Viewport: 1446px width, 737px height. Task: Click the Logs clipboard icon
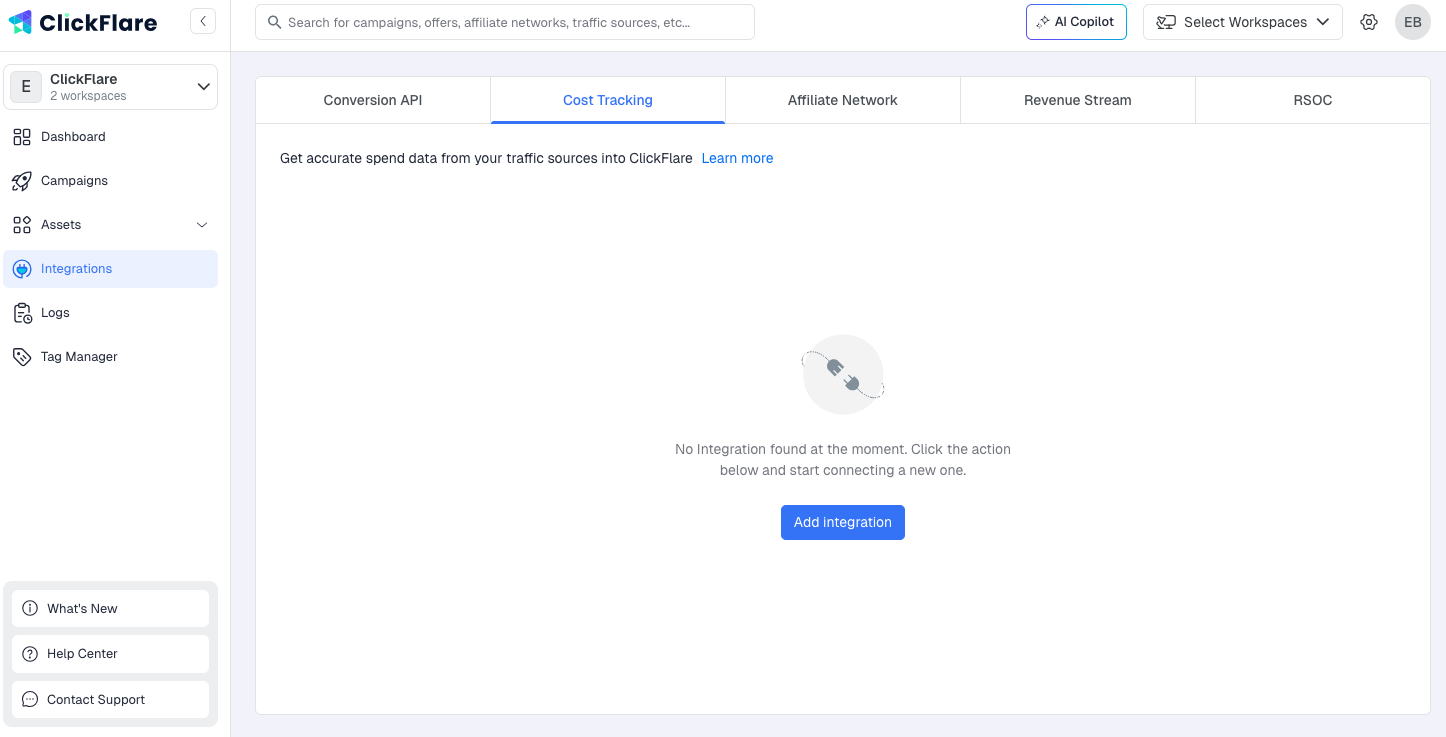point(22,313)
